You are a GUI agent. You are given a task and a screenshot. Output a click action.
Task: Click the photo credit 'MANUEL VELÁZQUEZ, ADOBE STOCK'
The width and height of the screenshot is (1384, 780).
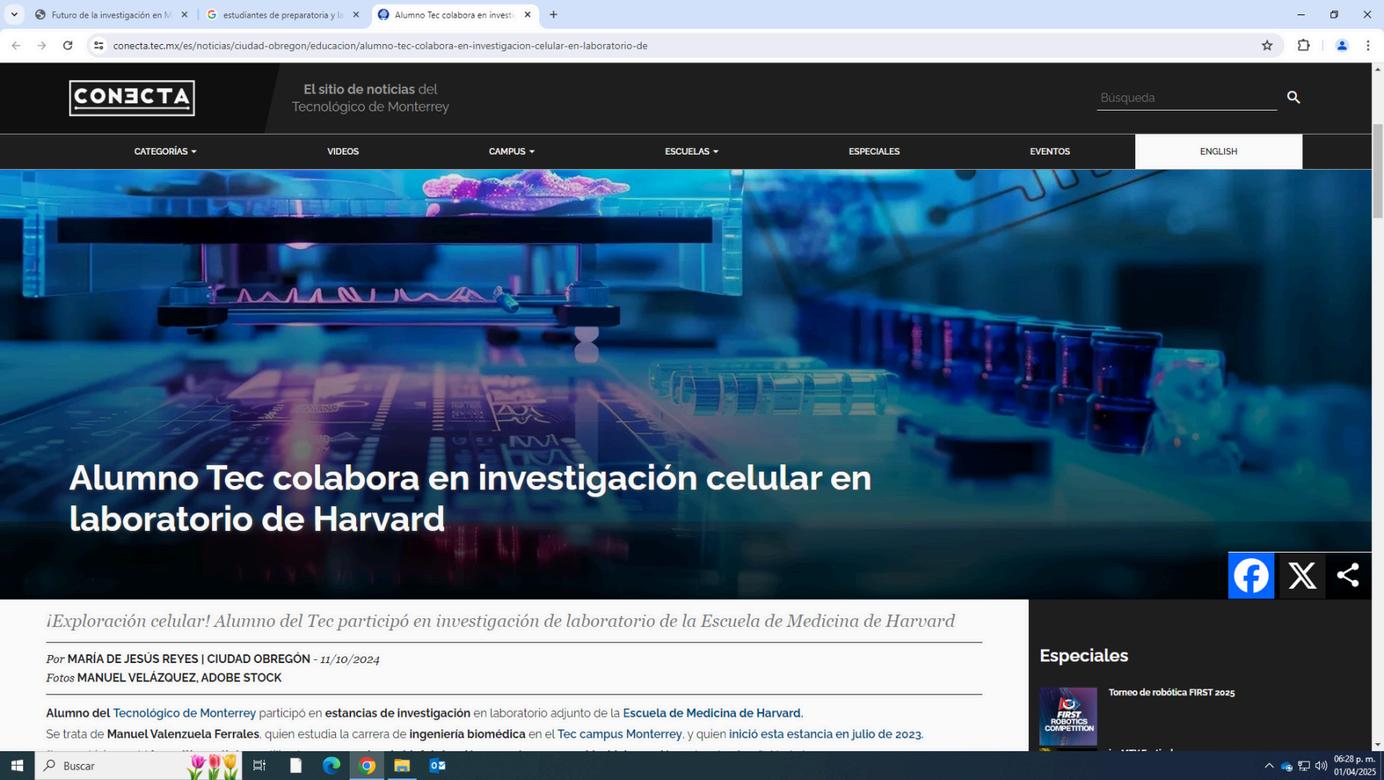click(179, 678)
